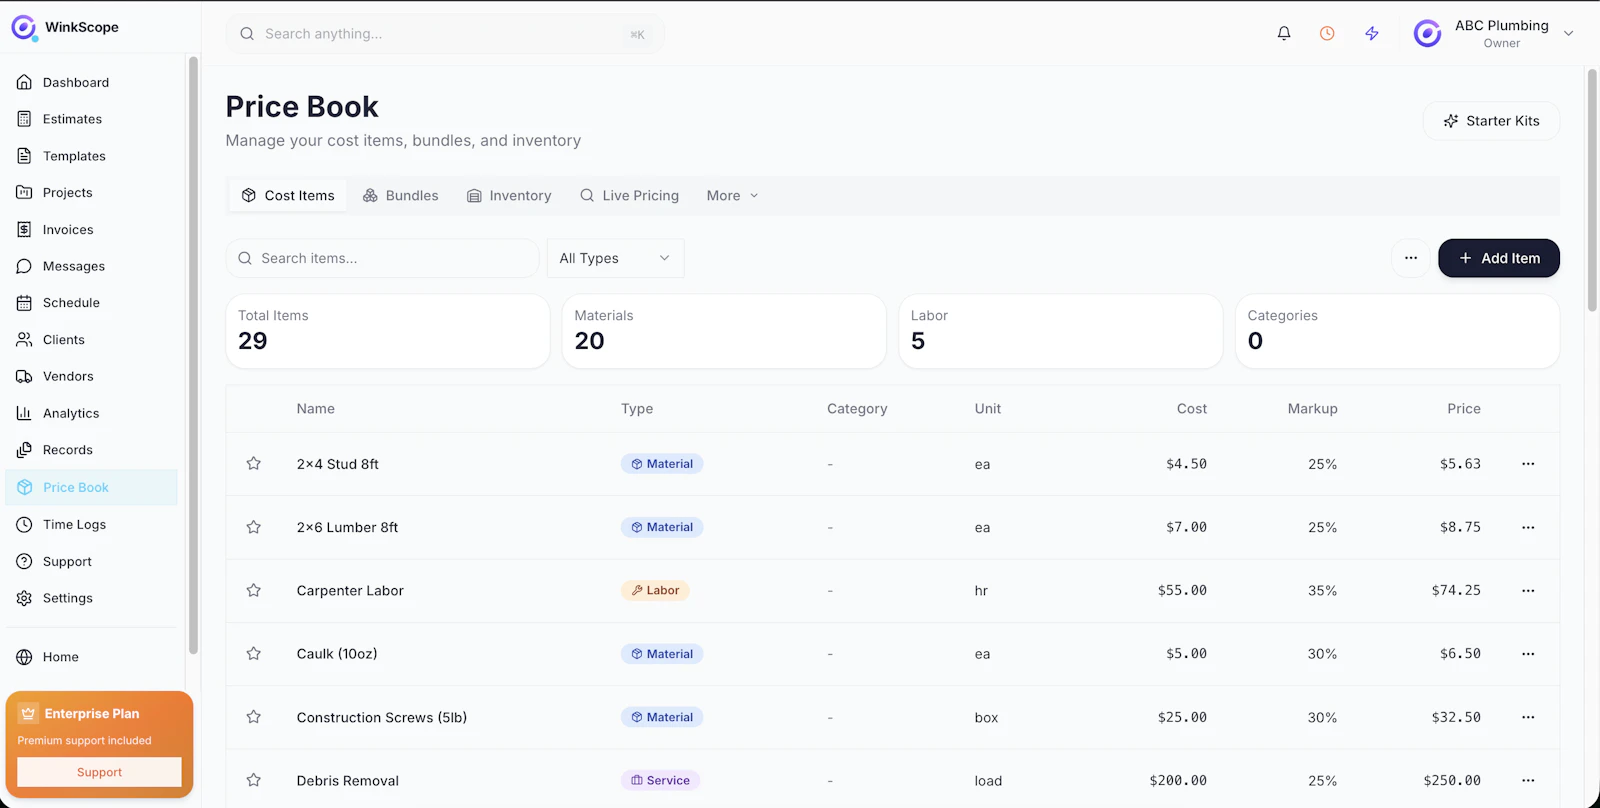The width and height of the screenshot is (1600, 808).
Task: Click the main page vertical scrollbar
Action: pyautogui.click(x=1592, y=190)
